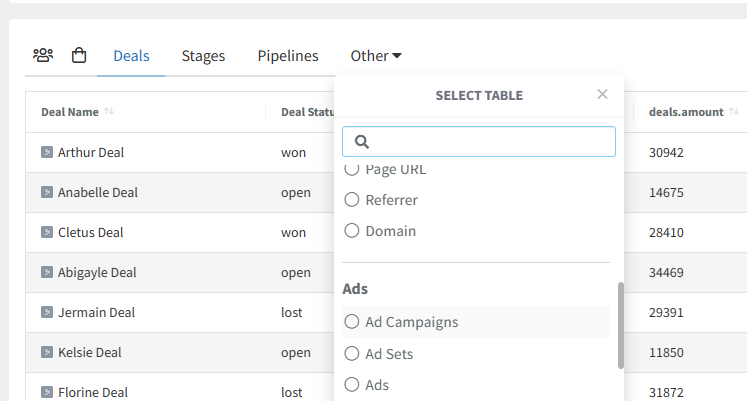Switch to the Stages tab
The image size is (747, 401).
[203, 56]
